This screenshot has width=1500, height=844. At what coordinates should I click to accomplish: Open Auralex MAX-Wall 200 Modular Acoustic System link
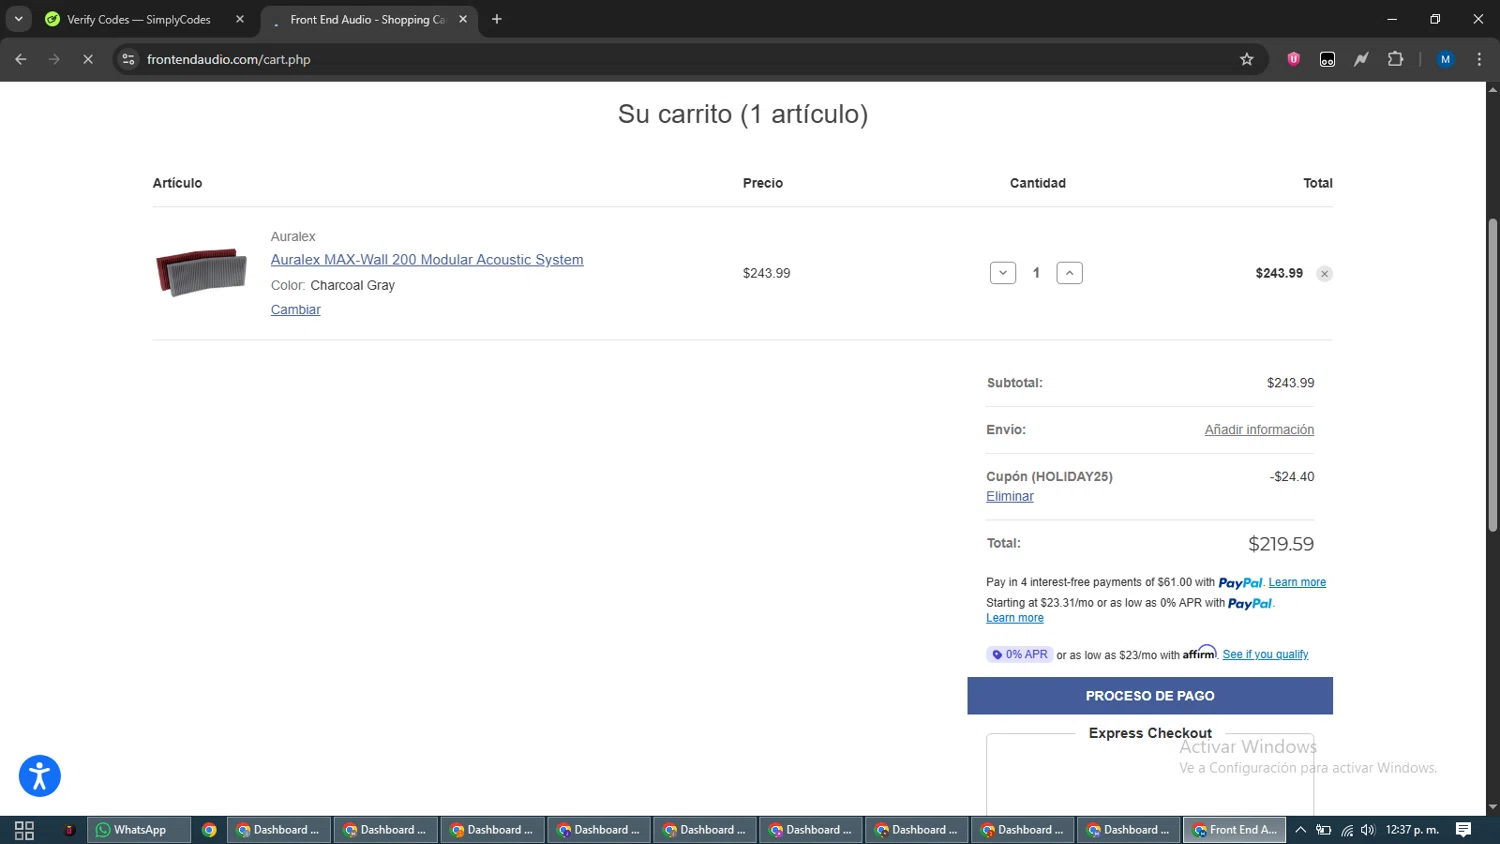427,259
